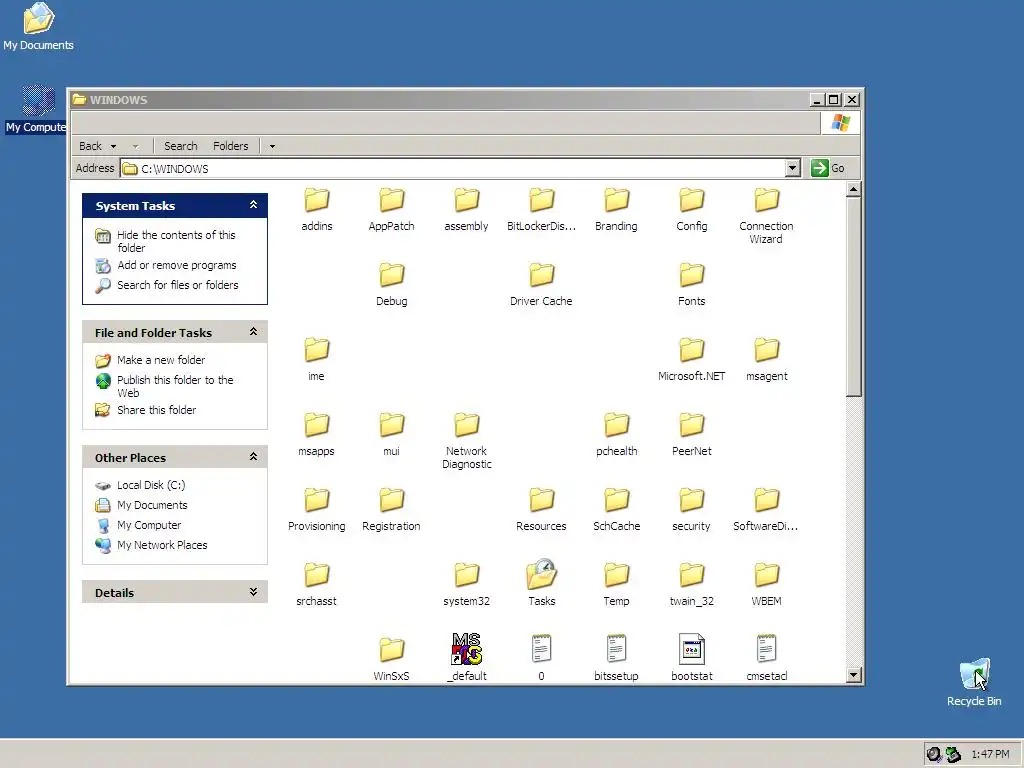
Task: Select the Registration folder
Action: coord(392,509)
